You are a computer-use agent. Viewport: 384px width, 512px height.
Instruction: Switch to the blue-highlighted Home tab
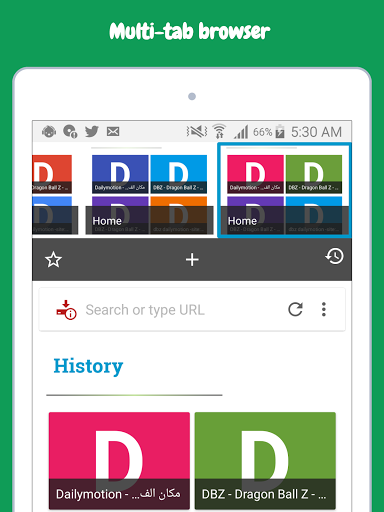coord(284,190)
